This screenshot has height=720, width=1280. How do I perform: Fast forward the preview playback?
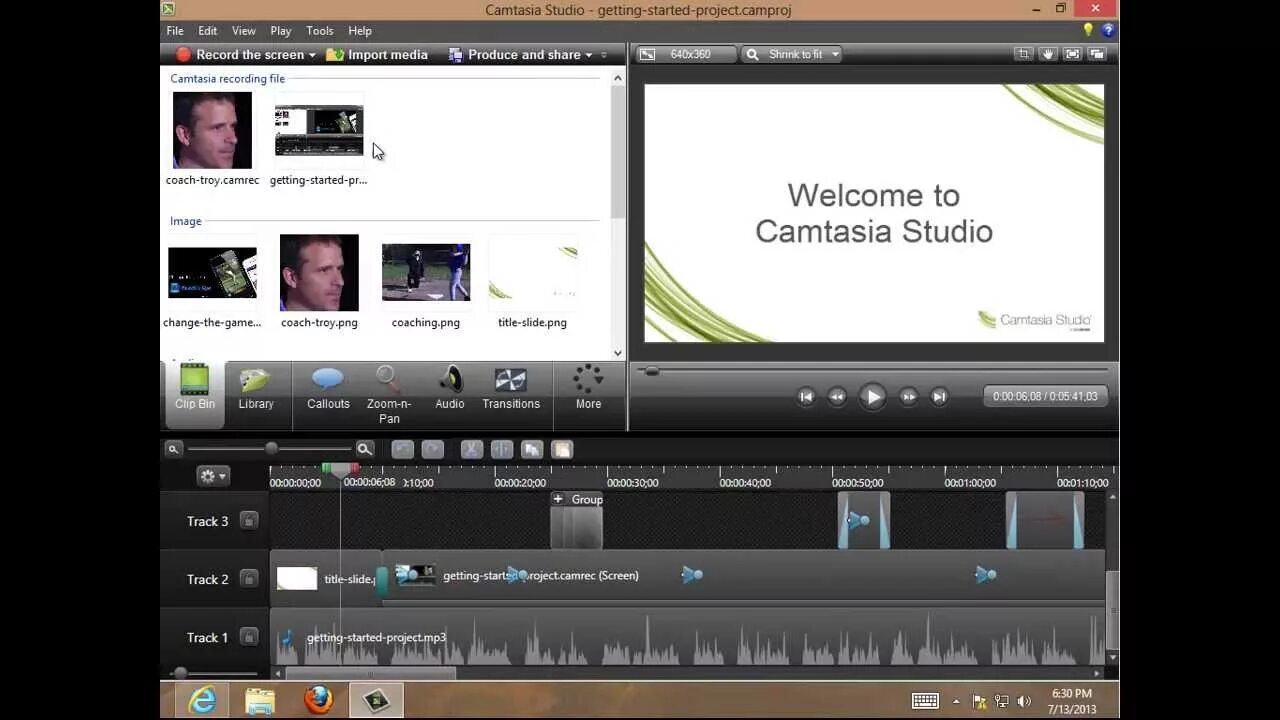(908, 397)
